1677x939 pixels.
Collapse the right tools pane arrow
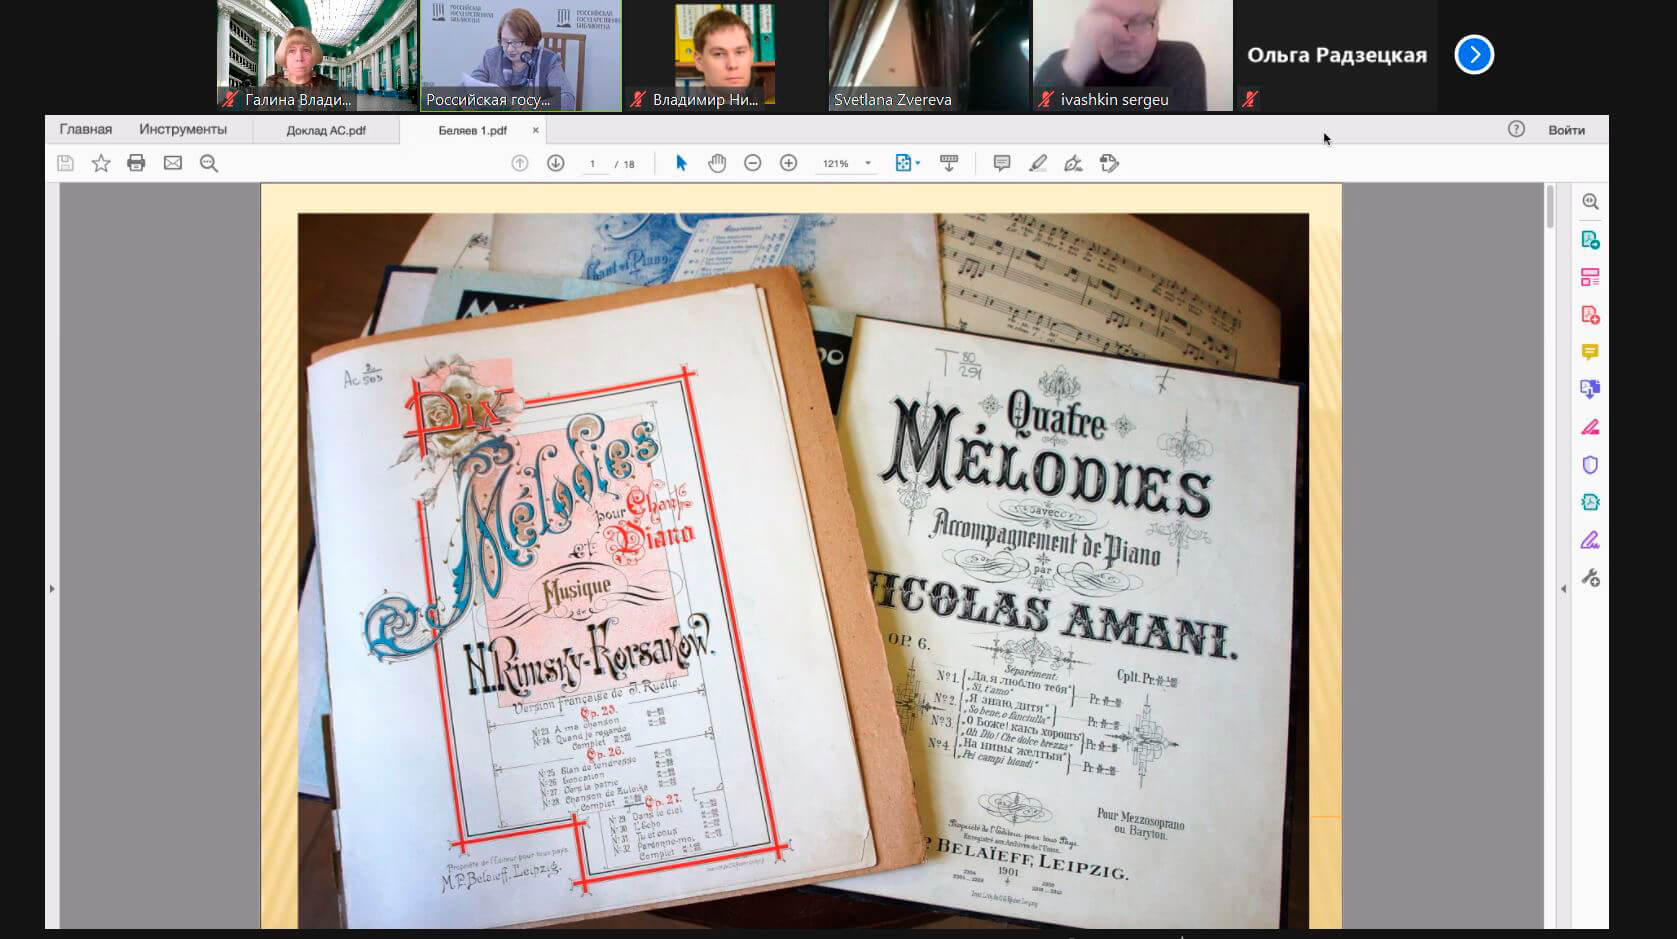tap(1563, 589)
